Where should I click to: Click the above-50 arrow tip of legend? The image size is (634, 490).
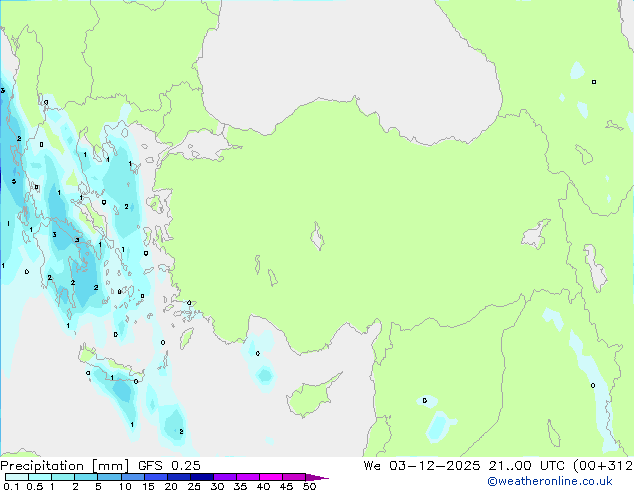tap(317, 477)
